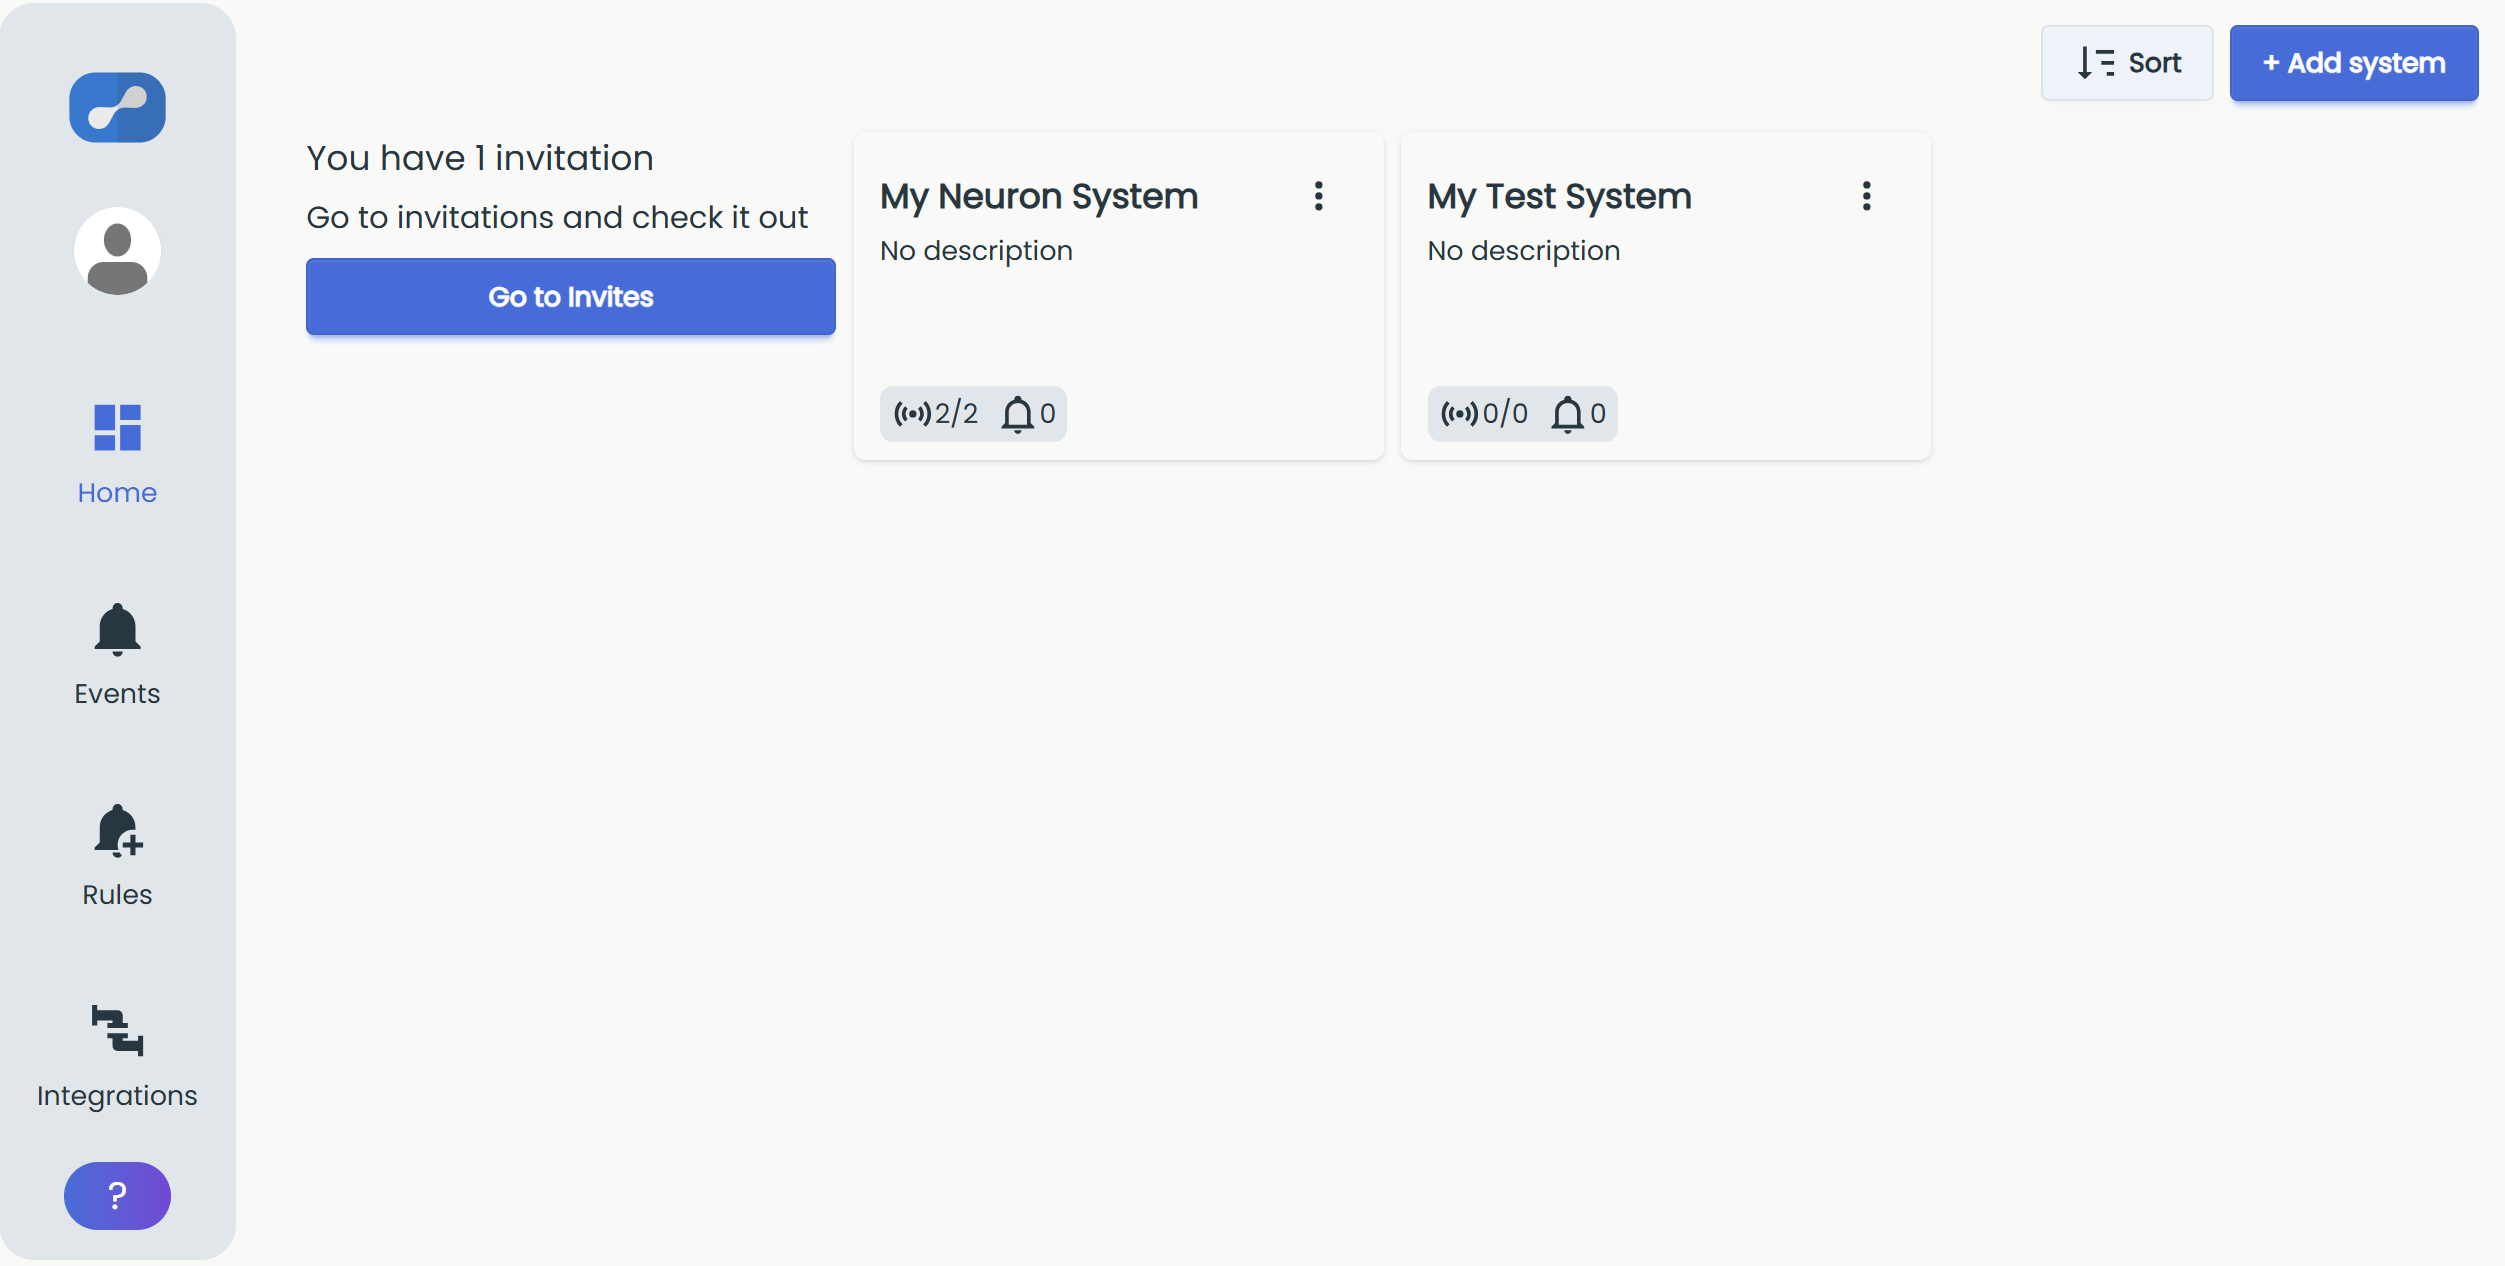2505x1266 pixels.
Task: Go to Home dashboard icon
Action: 117,428
